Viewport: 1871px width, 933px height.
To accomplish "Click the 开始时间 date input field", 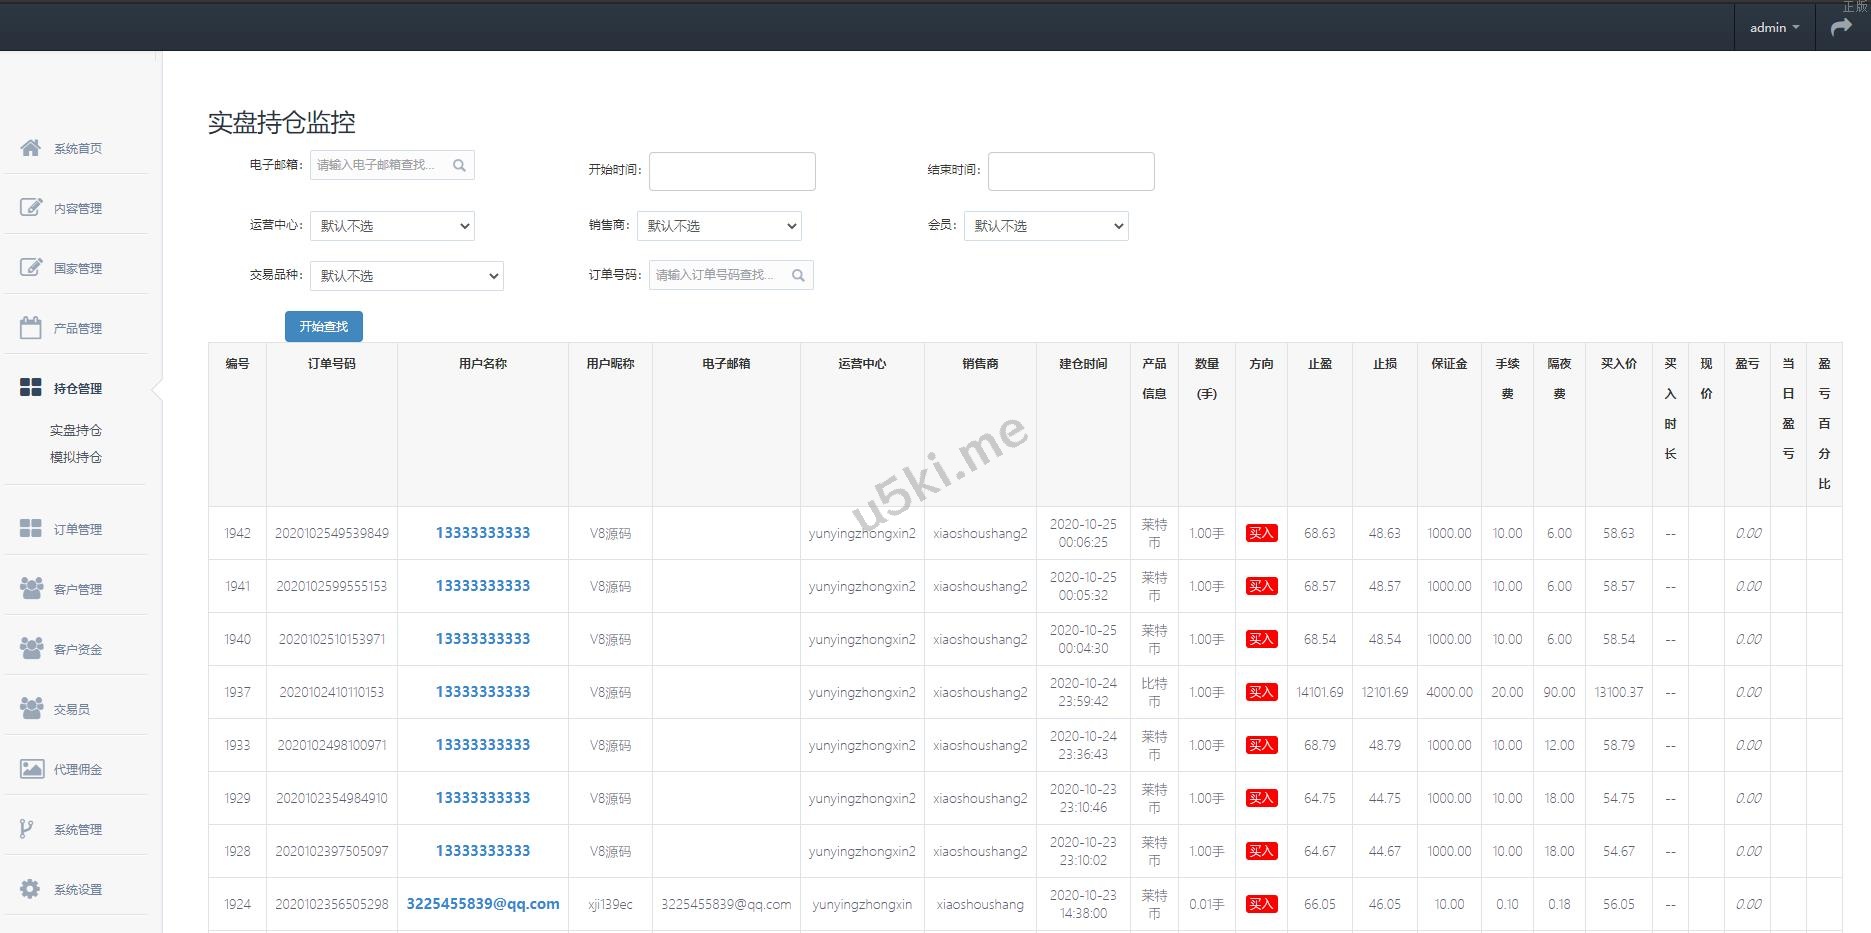I will (x=732, y=171).
